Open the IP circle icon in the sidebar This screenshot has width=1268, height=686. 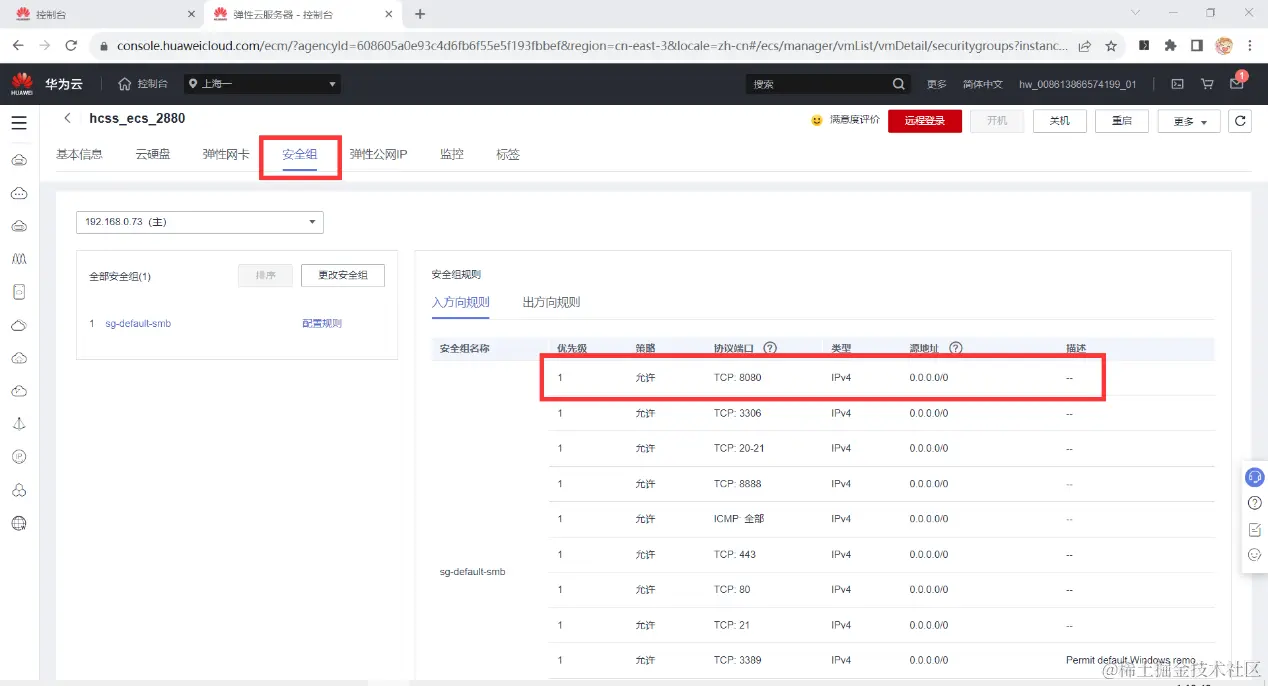19,457
